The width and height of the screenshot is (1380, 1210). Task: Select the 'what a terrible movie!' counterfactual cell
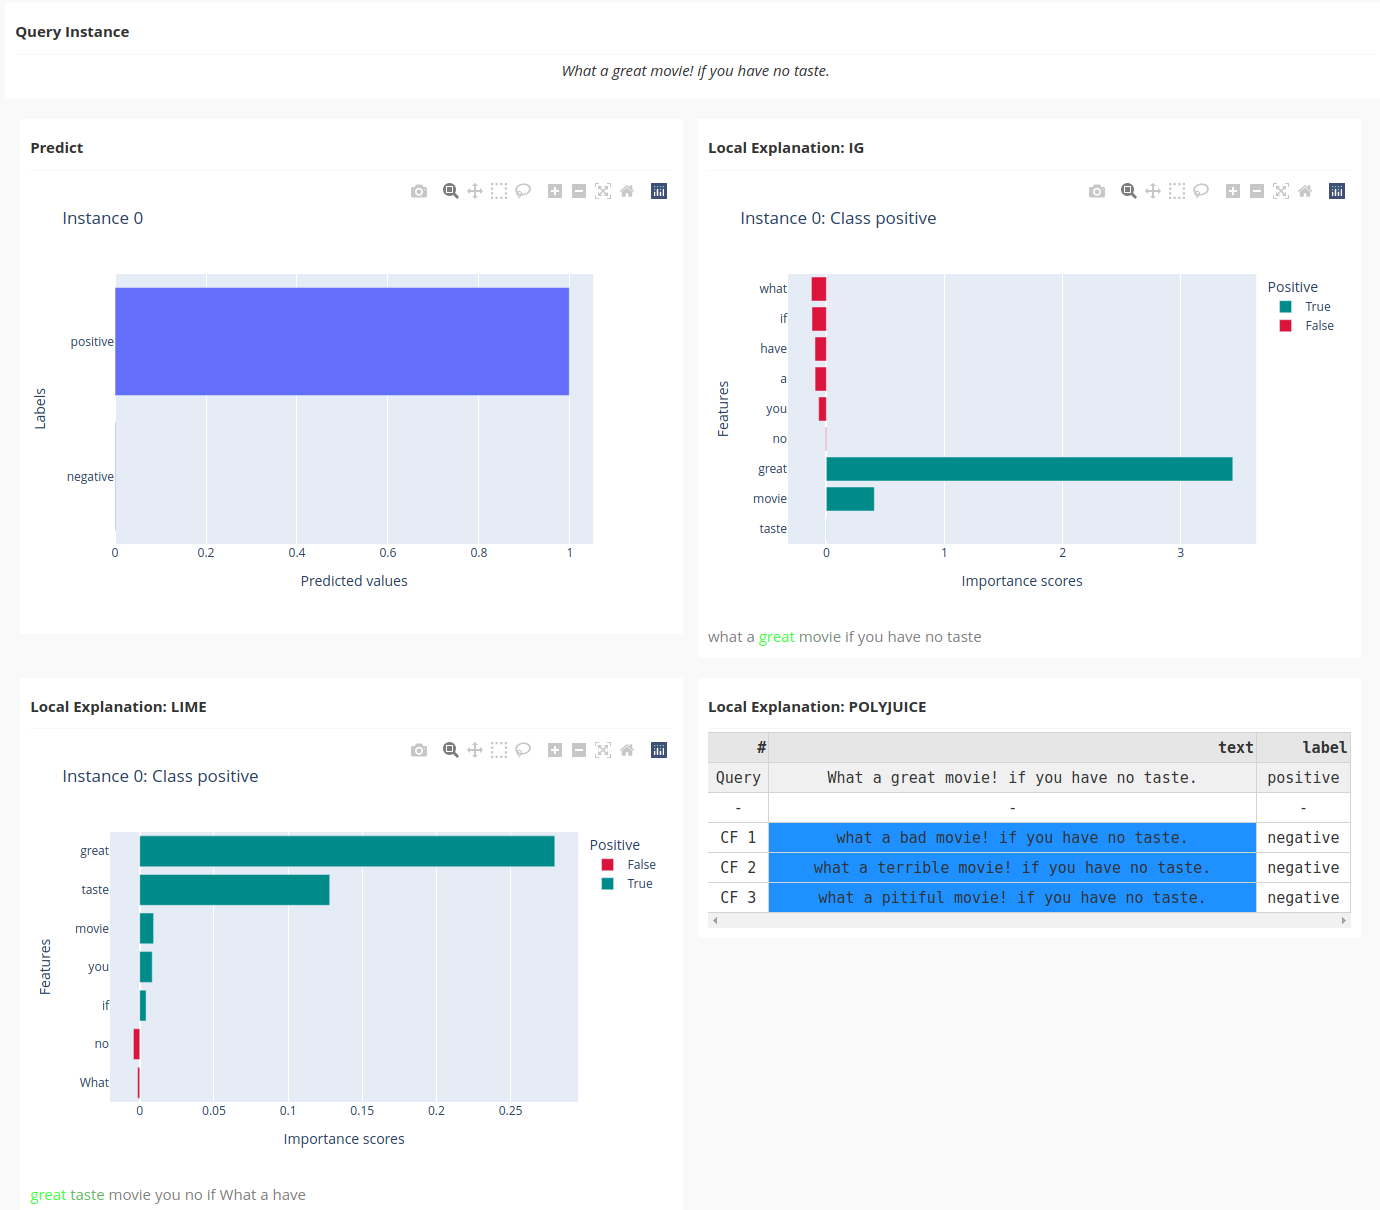coord(1012,868)
